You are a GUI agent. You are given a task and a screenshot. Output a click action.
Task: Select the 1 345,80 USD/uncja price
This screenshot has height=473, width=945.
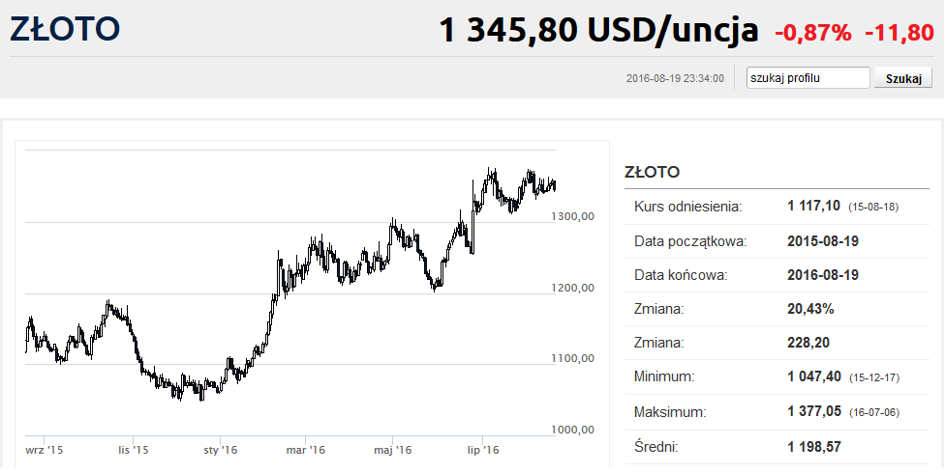click(x=598, y=30)
